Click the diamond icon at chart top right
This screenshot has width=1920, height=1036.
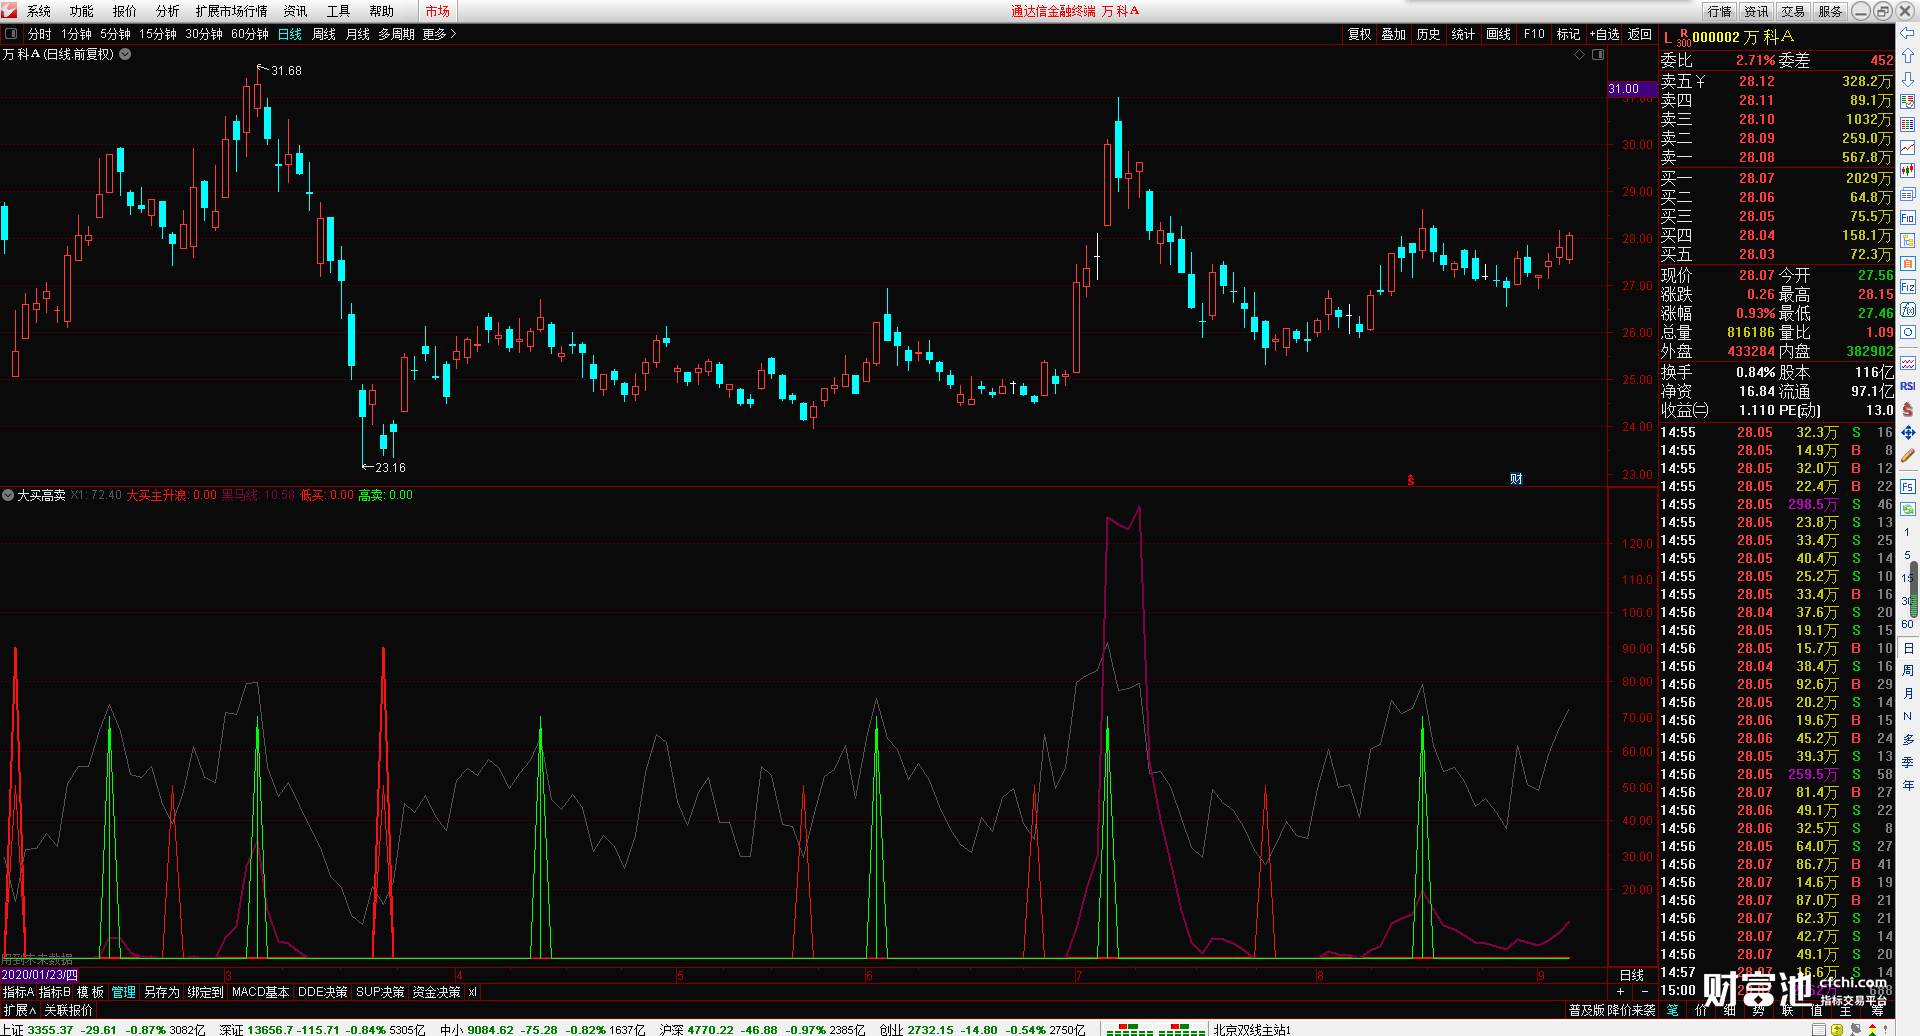pyautogui.click(x=1580, y=55)
